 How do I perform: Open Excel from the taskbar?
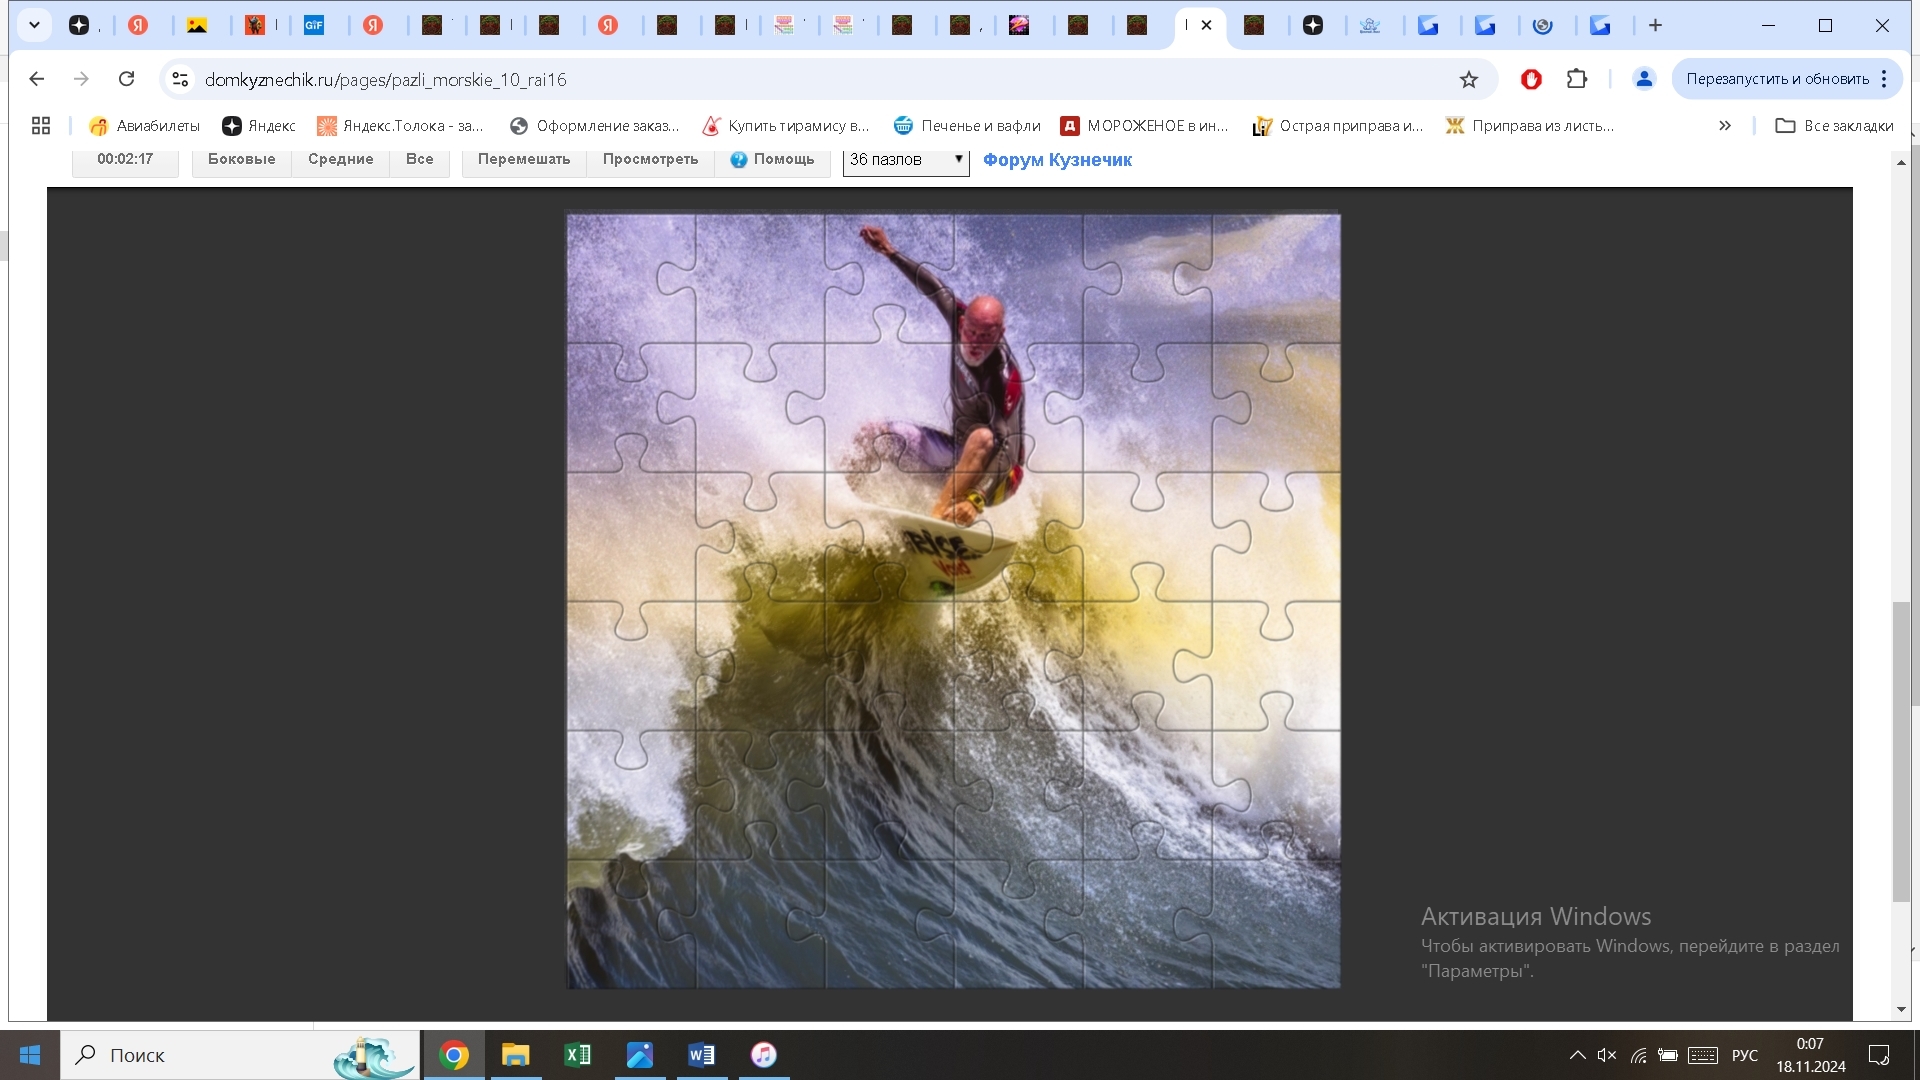tap(578, 1055)
